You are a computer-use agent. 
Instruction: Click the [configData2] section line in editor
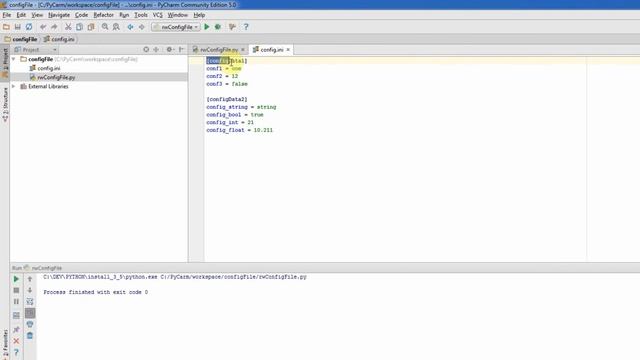pyautogui.click(x=227, y=99)
